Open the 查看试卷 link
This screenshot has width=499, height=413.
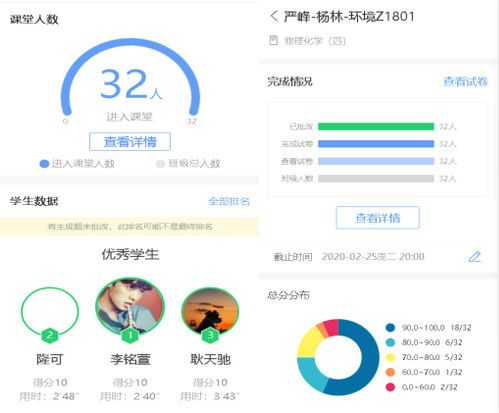coord(465,81)
